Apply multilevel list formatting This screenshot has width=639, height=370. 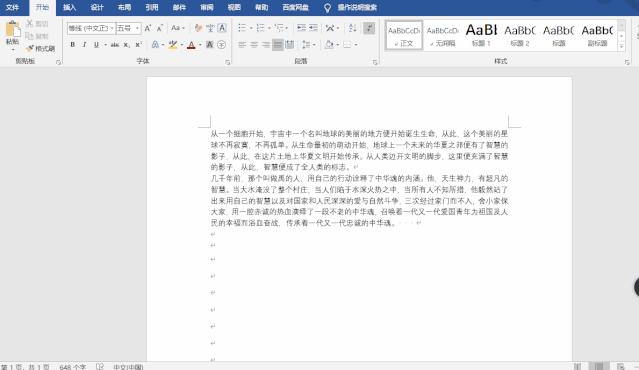point(279,28)
